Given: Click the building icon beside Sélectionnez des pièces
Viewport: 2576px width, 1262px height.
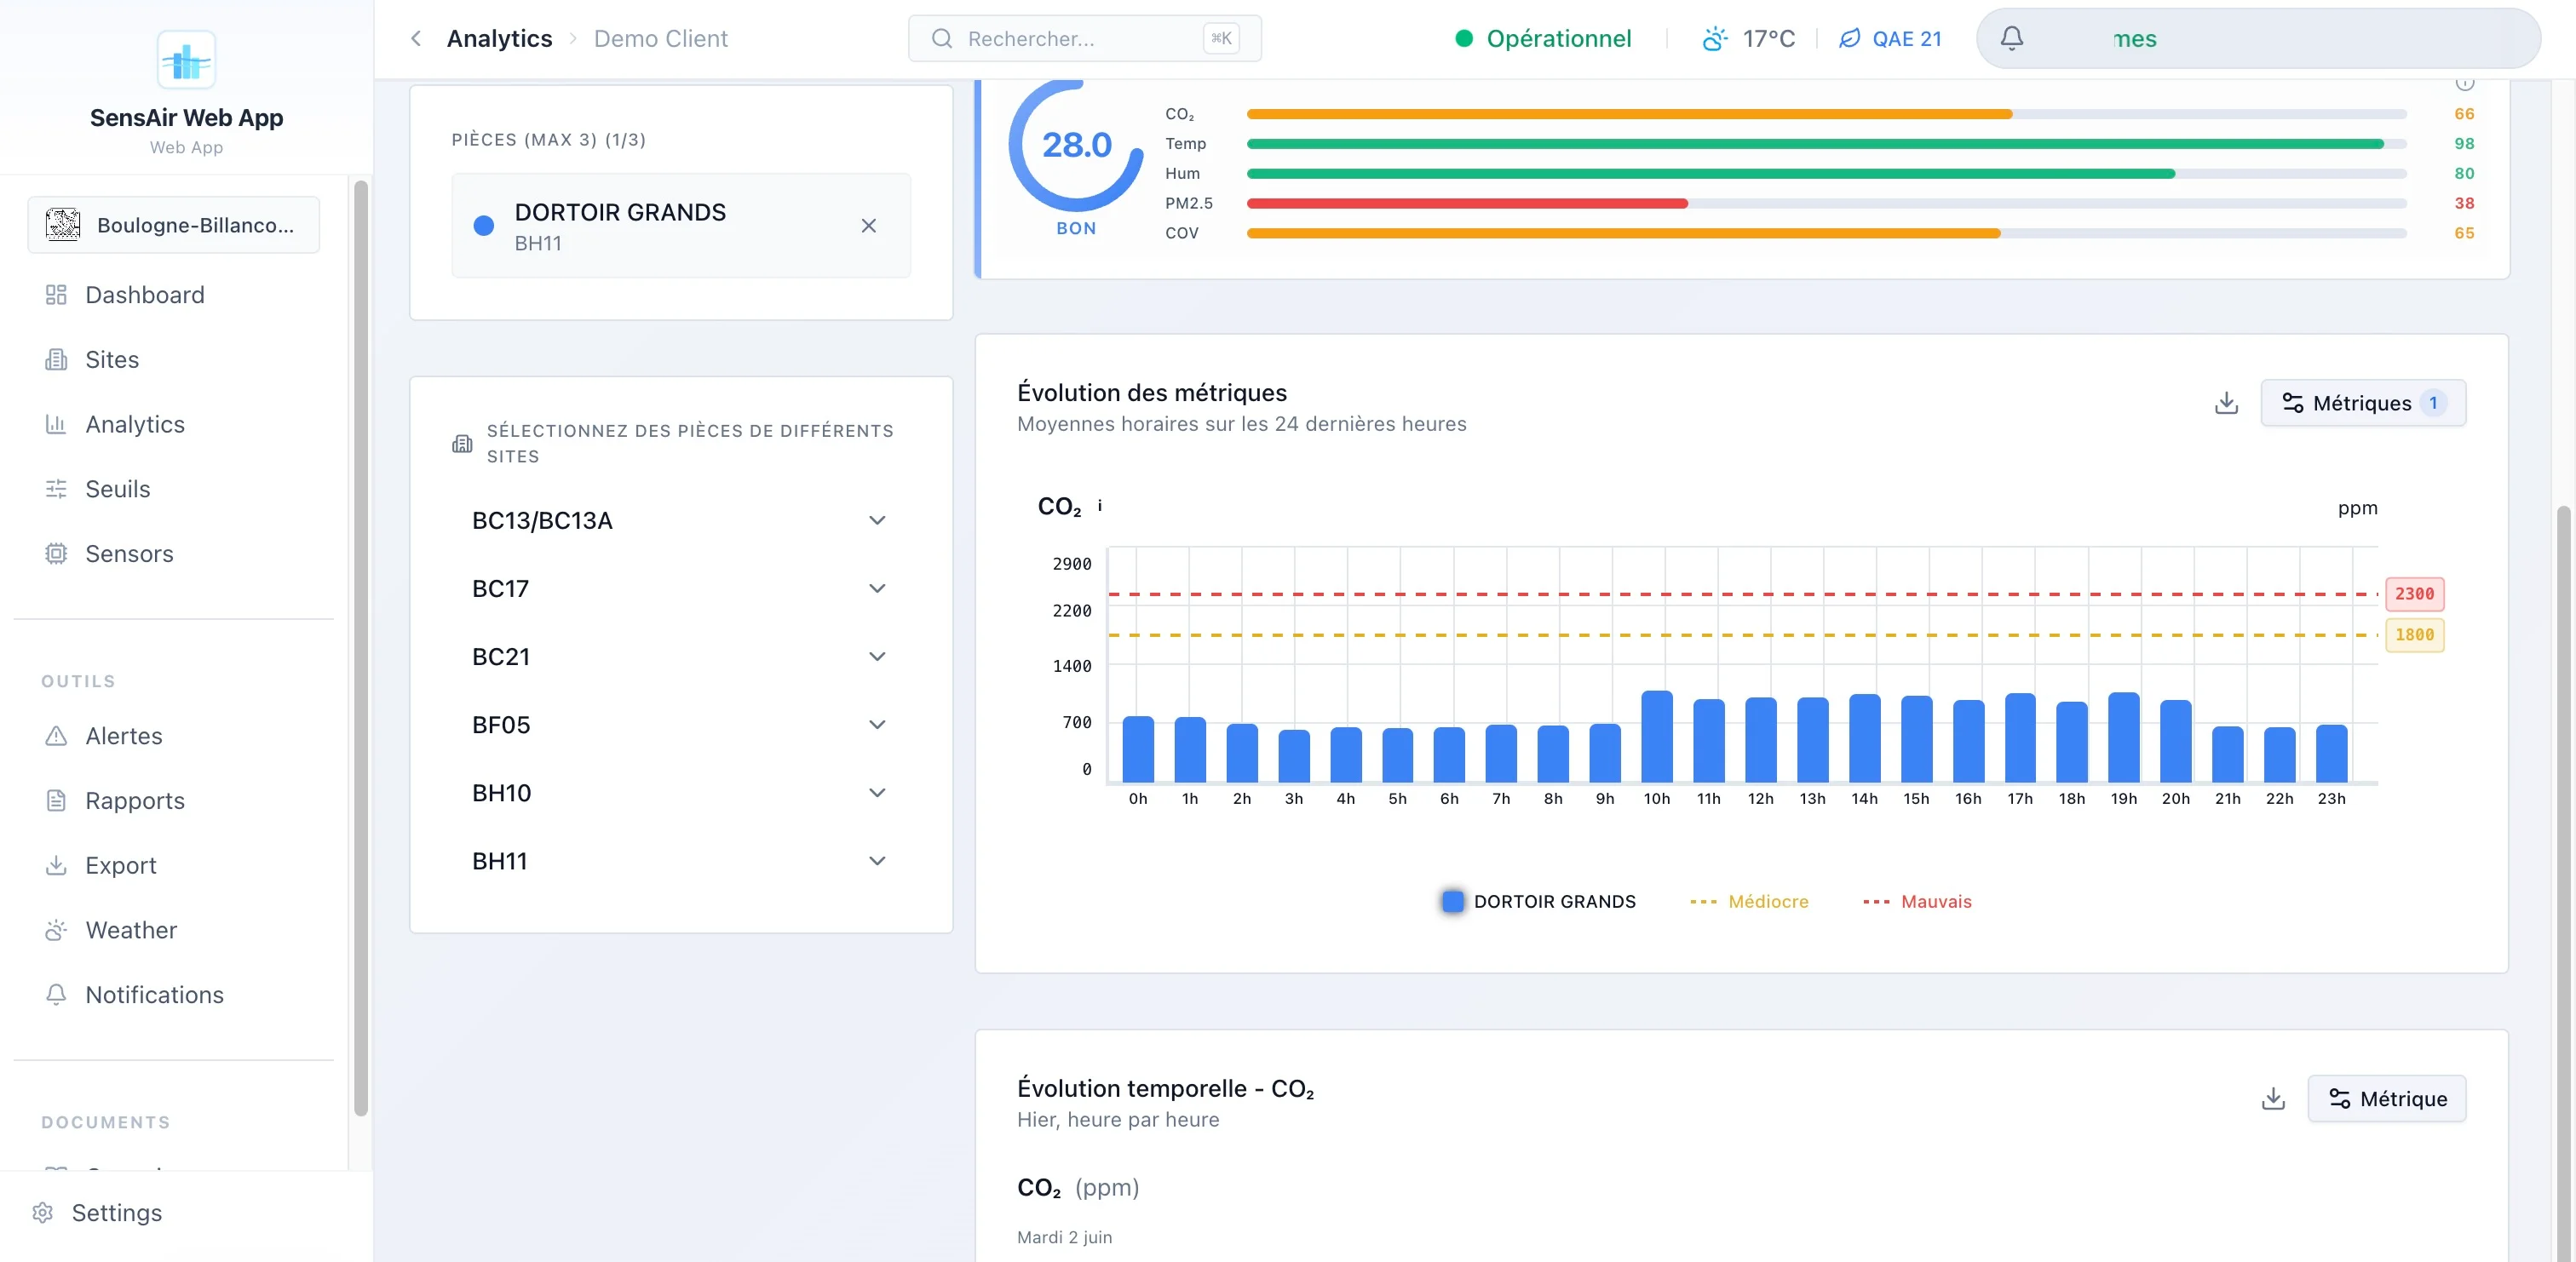Looking at the screenshot, I should pyautogui.click(x=462, y=444).
